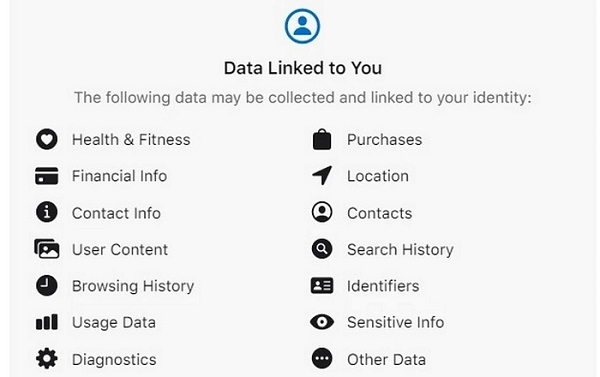Image resolution: width=600 pixels, height=377 pixels.
Task: Click the Browsing History clock icon
Action: 47,286
